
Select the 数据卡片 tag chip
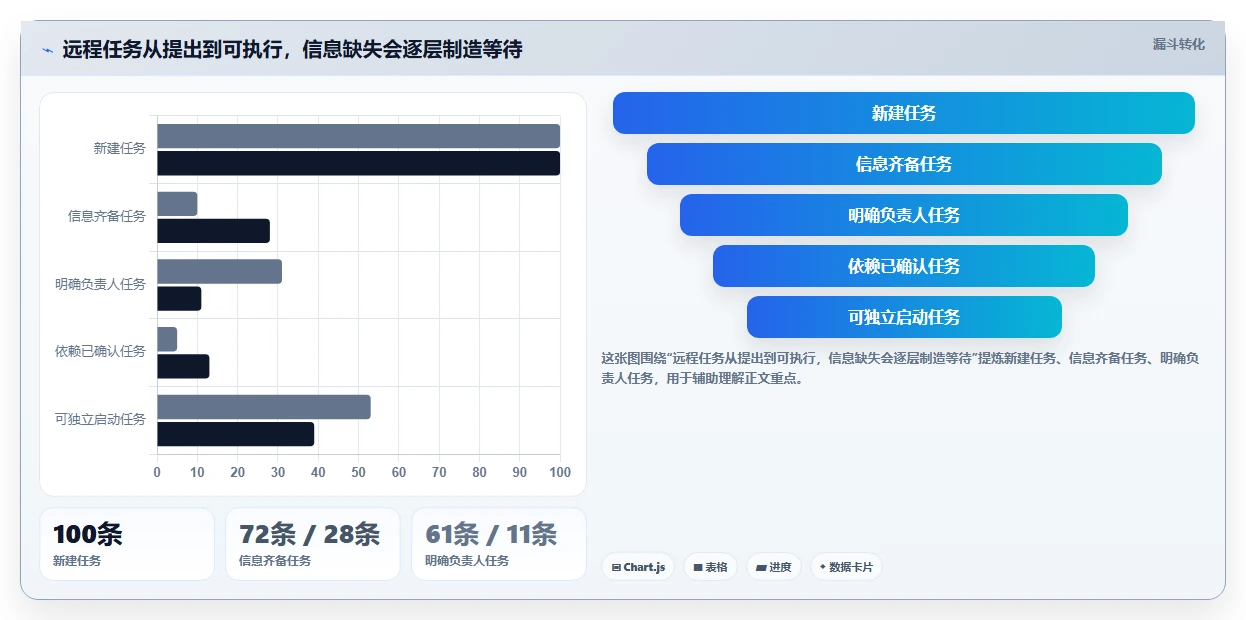click(x=846, y=567)
